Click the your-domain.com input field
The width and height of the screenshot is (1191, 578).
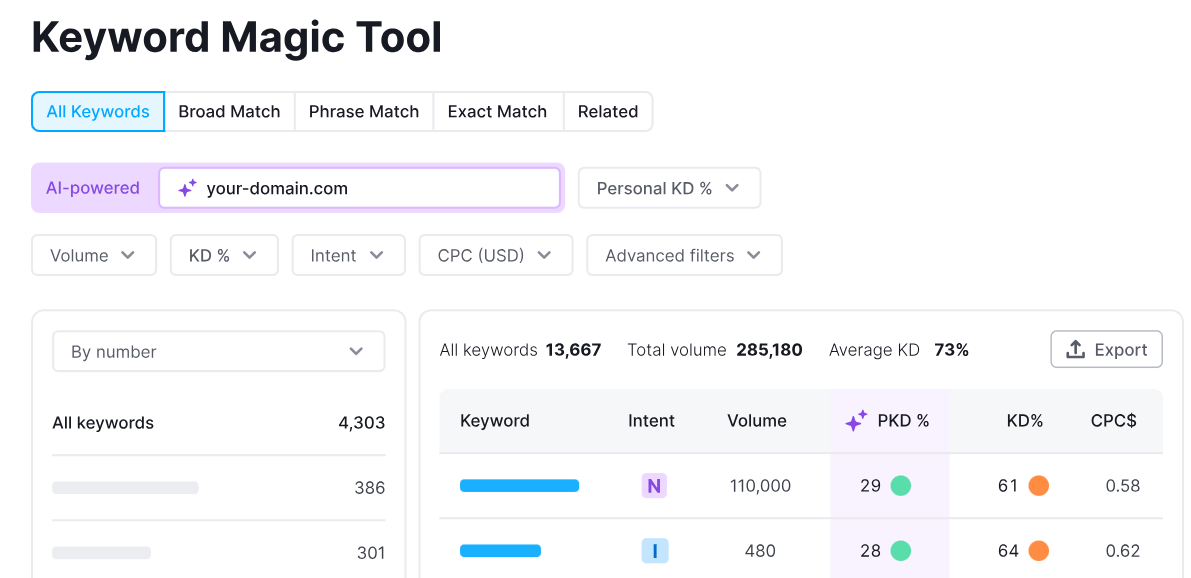[x=359, y=188]
